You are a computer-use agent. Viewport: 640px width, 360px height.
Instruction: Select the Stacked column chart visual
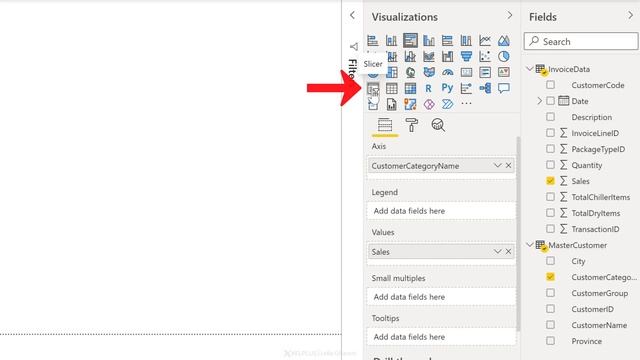(x=391, y=40)
